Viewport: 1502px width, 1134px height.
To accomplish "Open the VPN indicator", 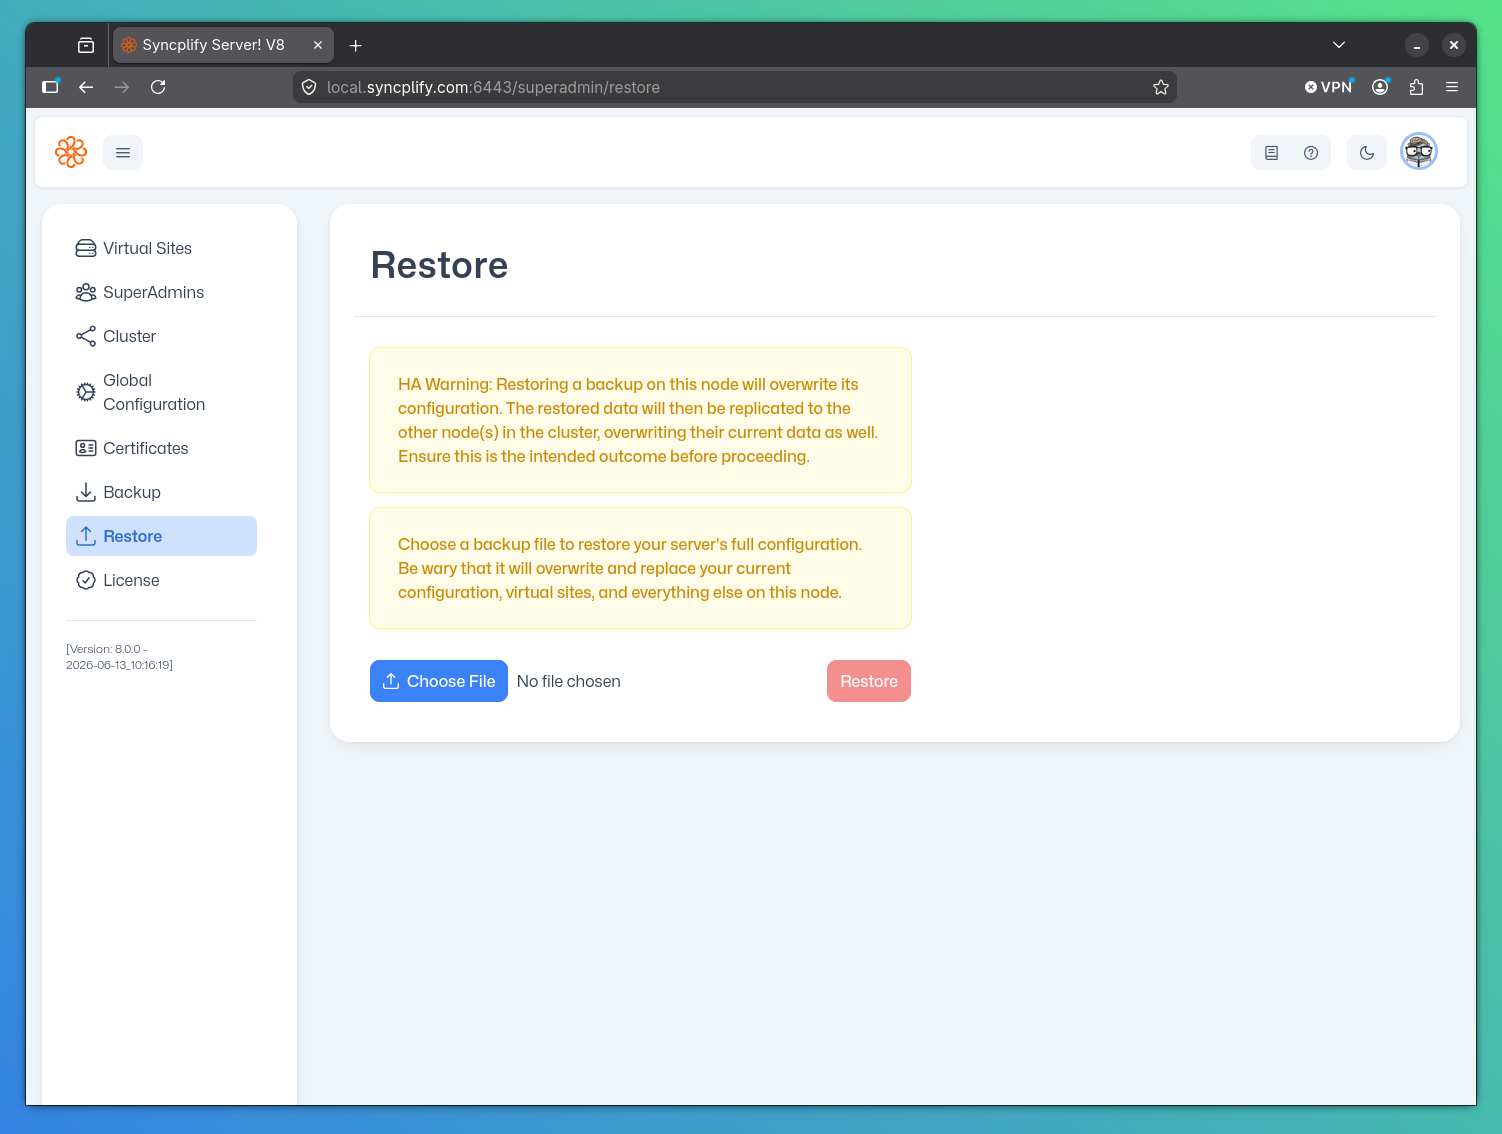I will point(1328,87).
